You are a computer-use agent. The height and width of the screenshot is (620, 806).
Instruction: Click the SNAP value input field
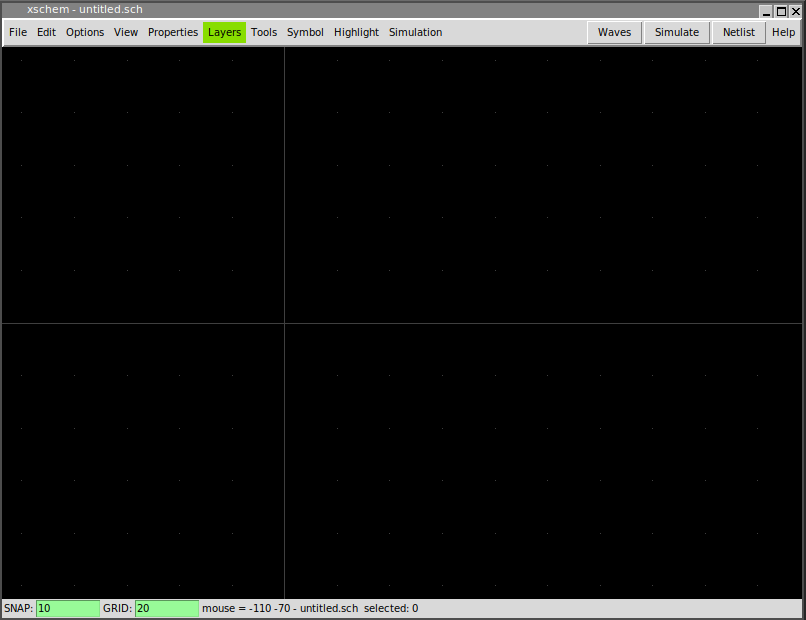(68, 608)
